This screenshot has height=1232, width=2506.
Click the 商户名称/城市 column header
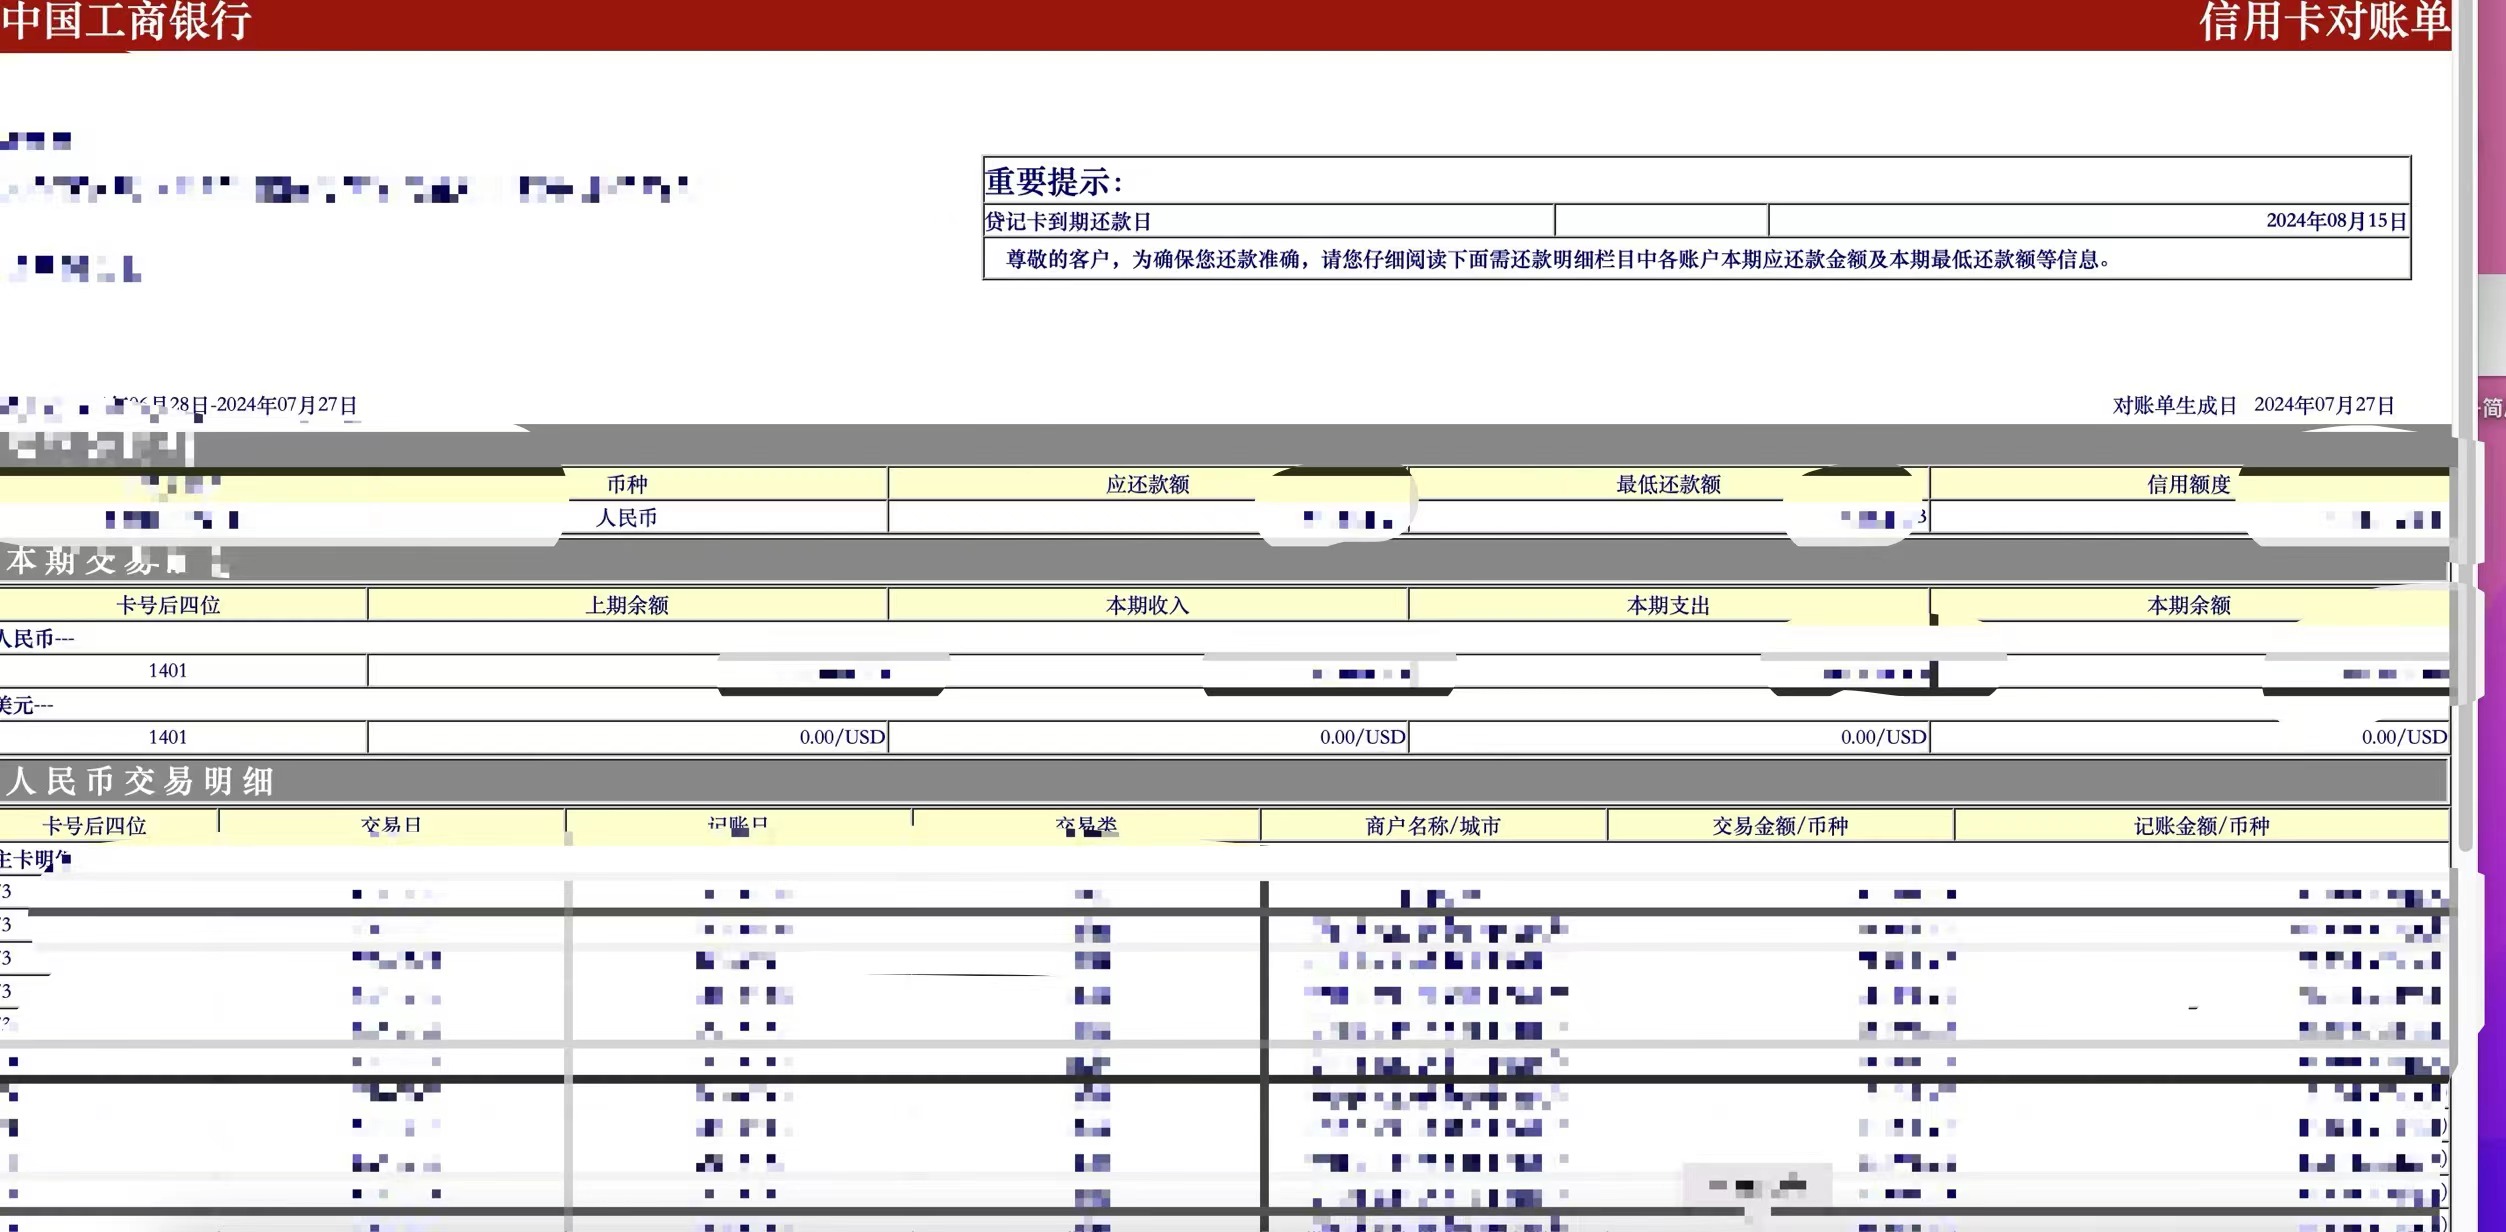tap(1432, 826)
